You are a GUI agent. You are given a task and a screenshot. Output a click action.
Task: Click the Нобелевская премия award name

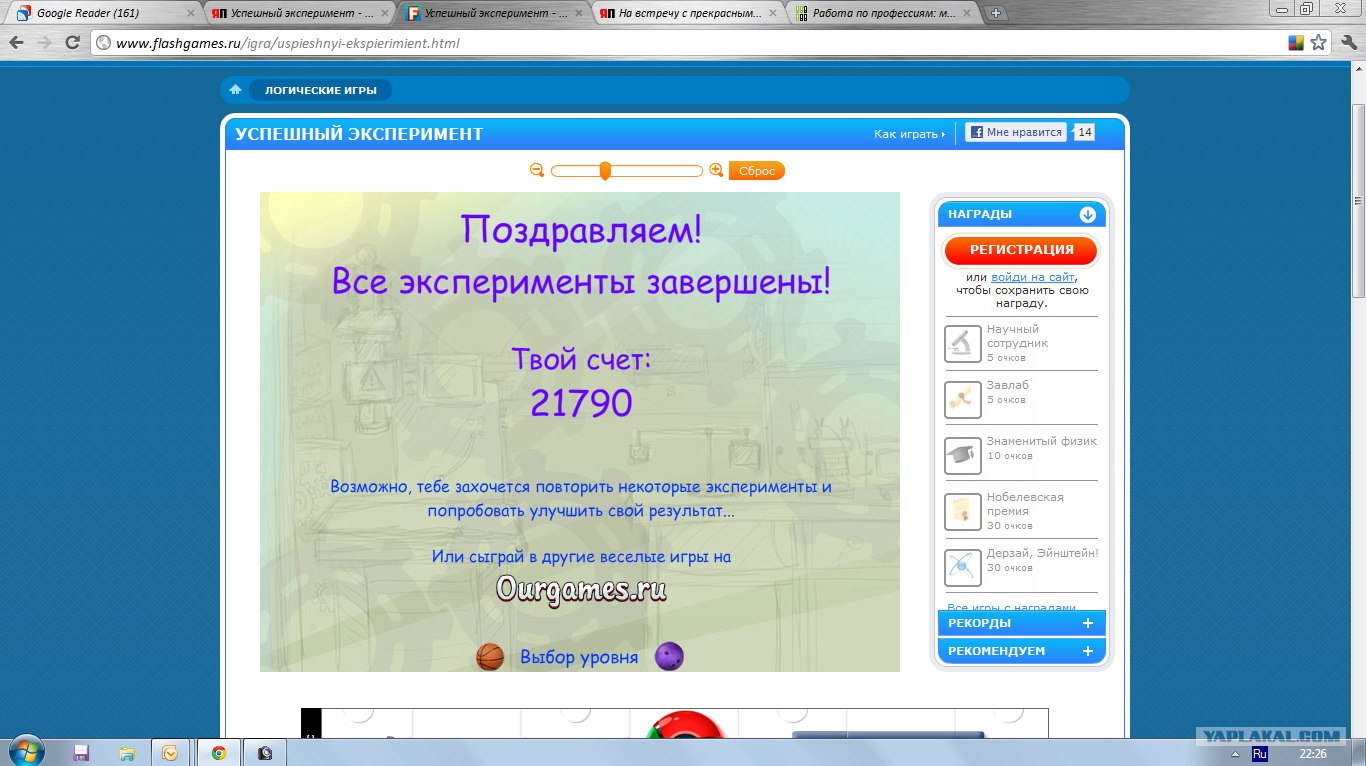[x=1025, y=504]
